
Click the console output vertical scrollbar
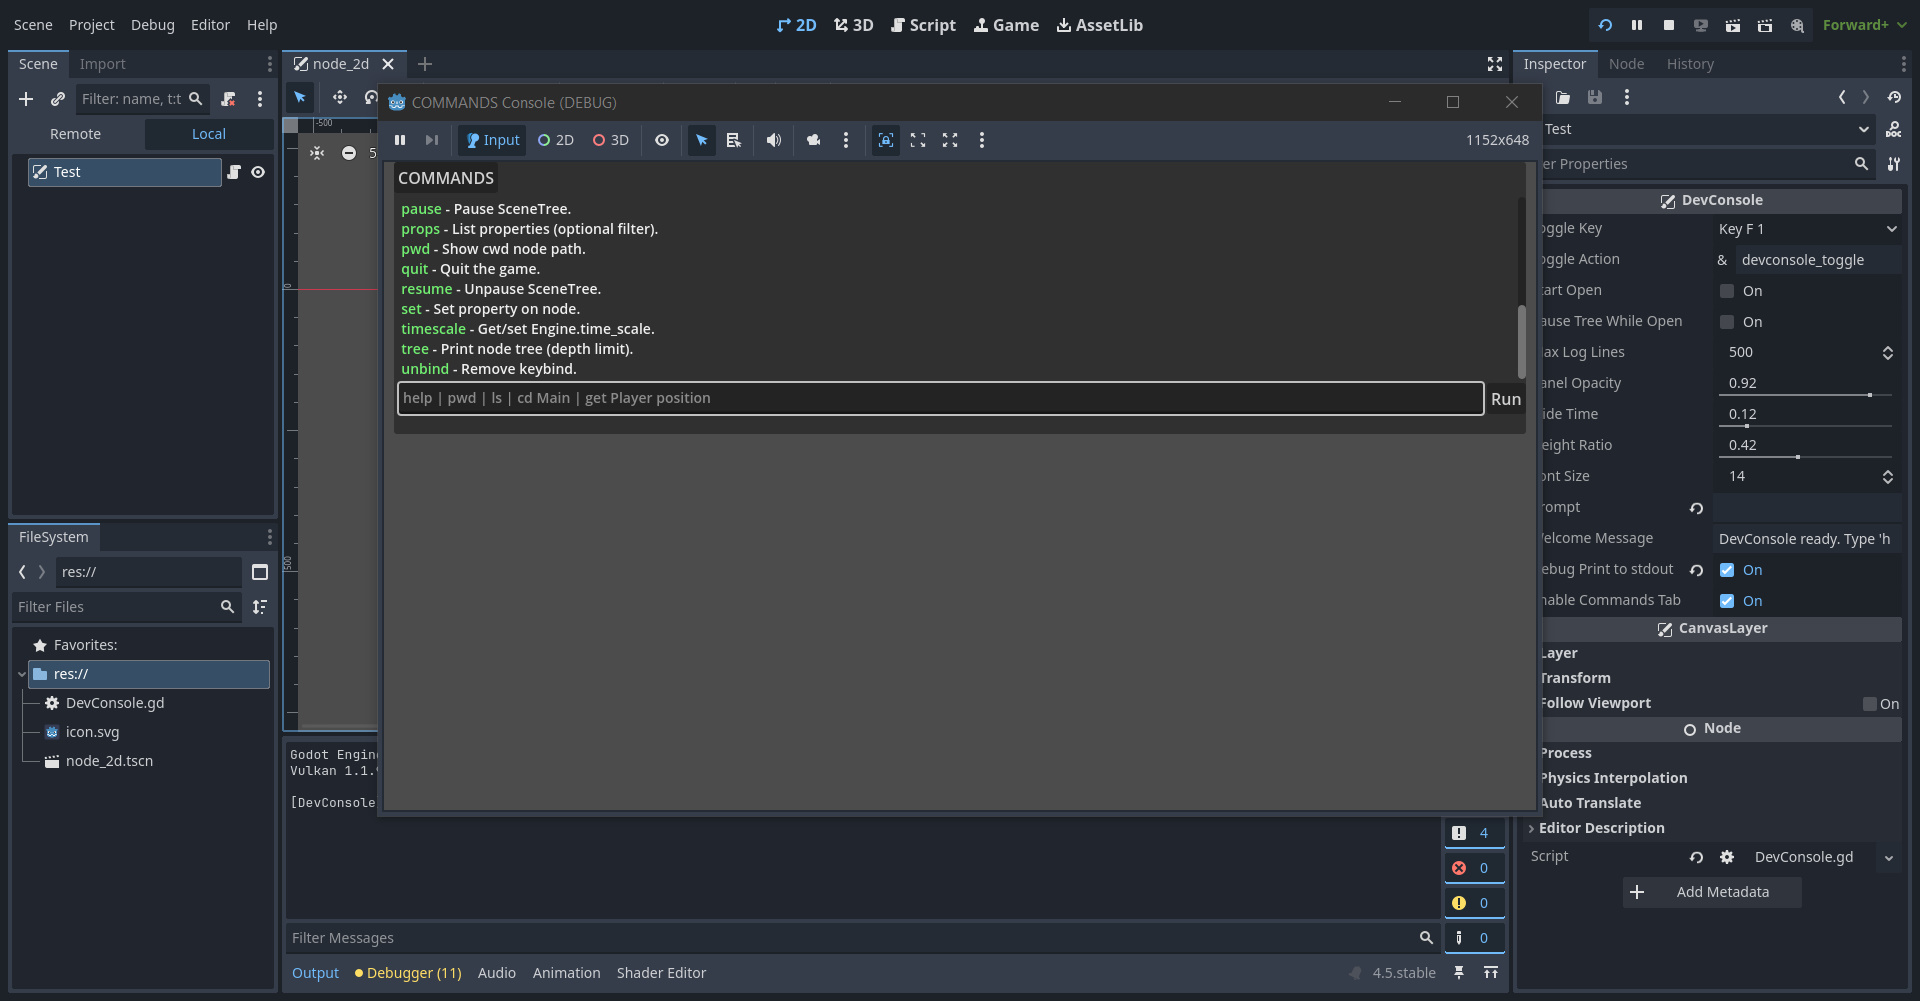coord(1521,341)
